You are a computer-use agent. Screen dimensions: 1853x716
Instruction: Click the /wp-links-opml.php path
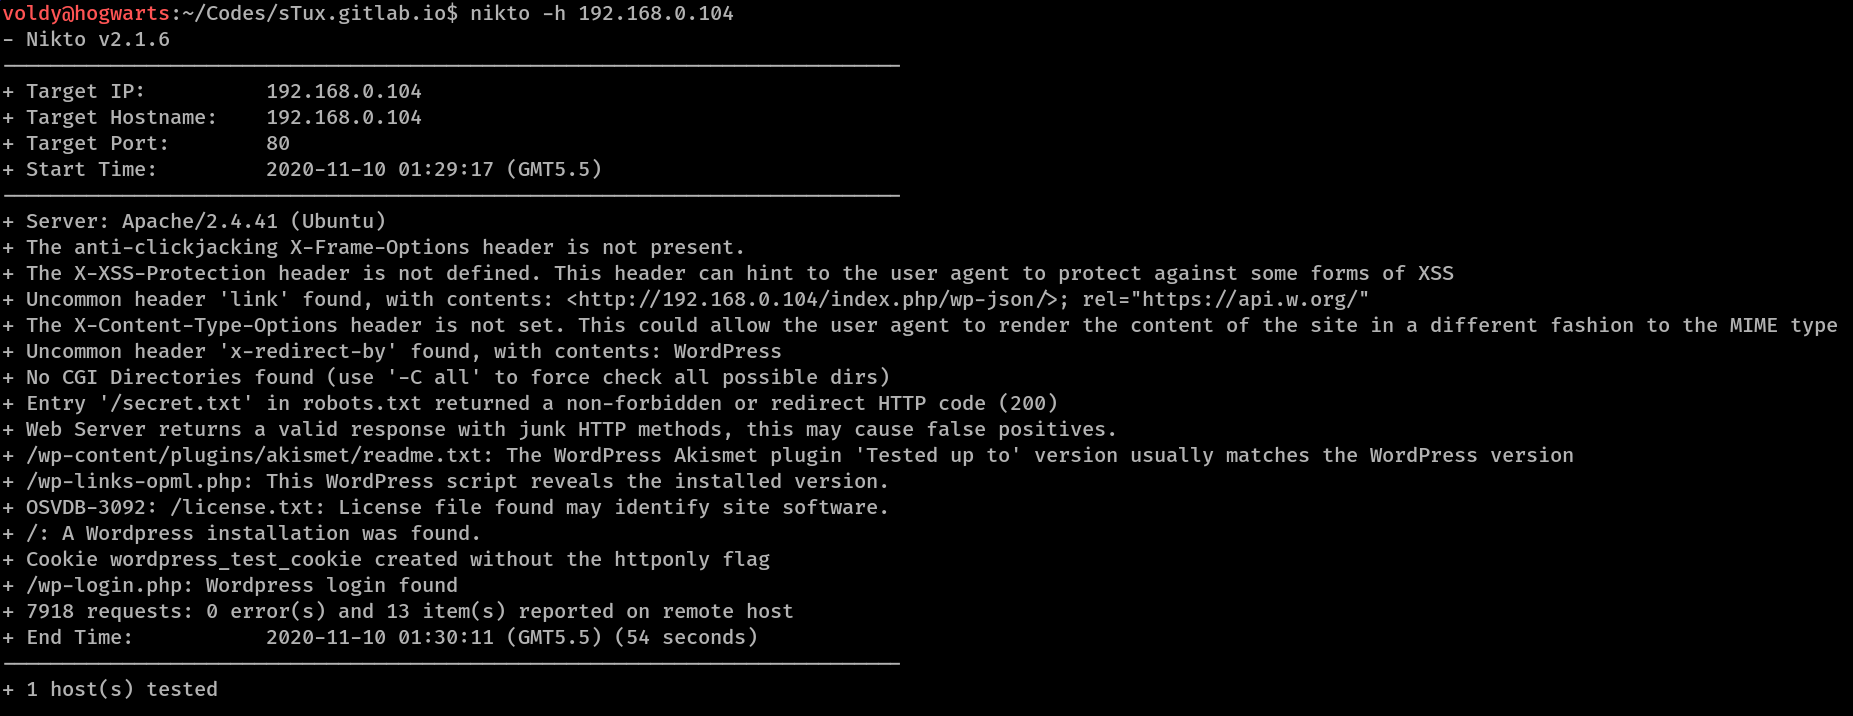(x=139, y=481)
